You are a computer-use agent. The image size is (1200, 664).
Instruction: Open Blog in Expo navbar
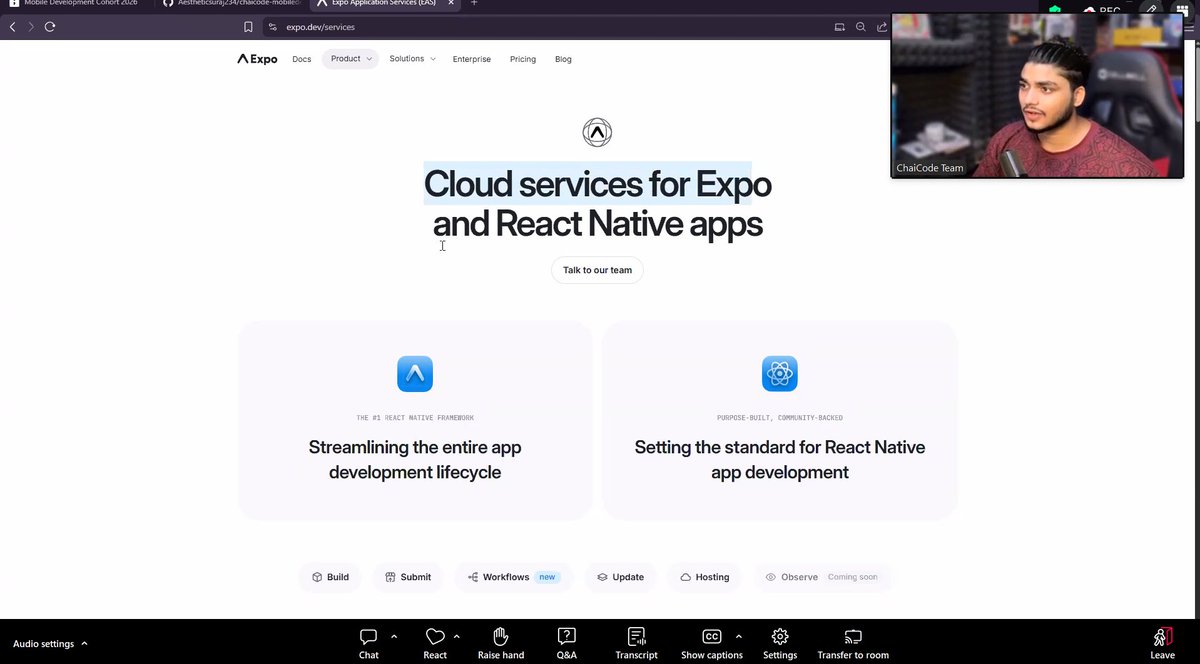[564, 59]
